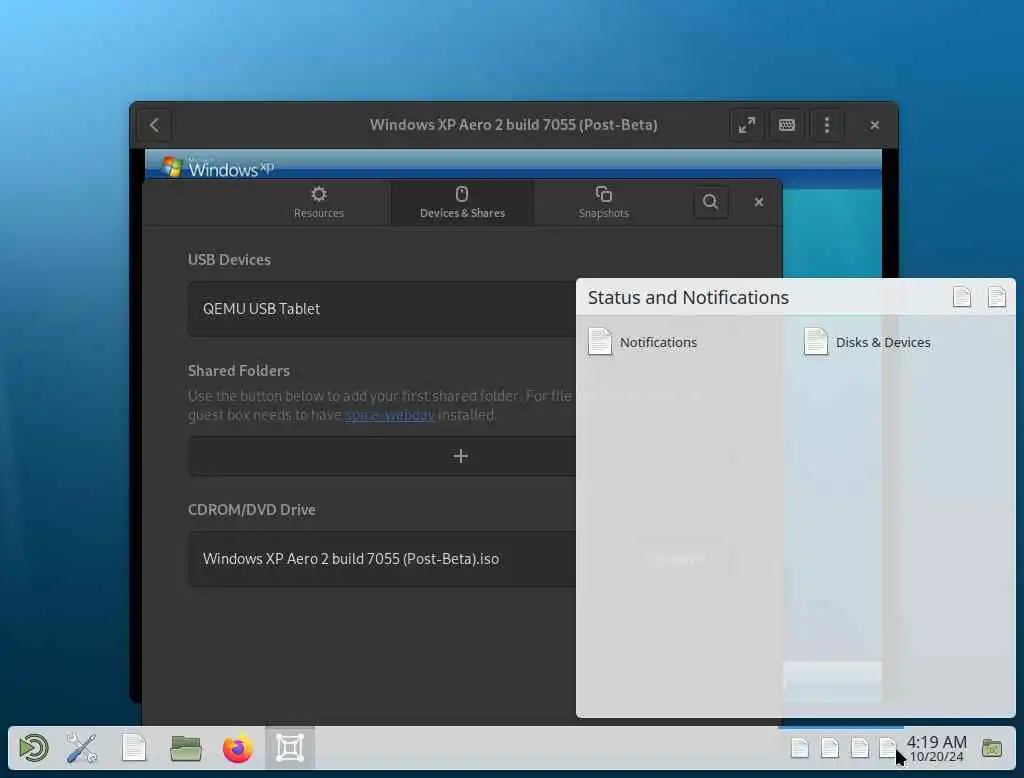Image resolution: width=1024 pixels, height=778 pixels.
Task: Click the search magnifier in properties dialog
Action: [711, 202]
